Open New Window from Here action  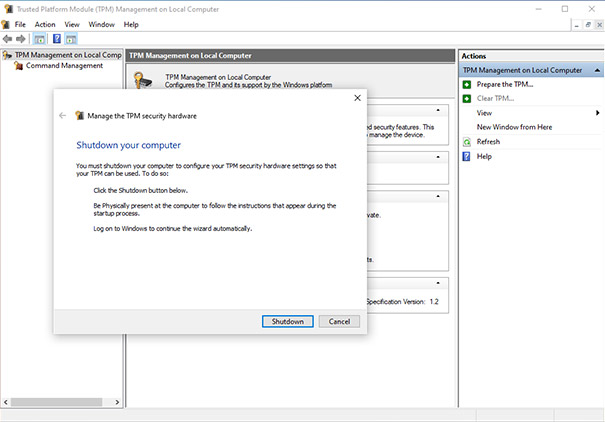click(x=514, y=127)
